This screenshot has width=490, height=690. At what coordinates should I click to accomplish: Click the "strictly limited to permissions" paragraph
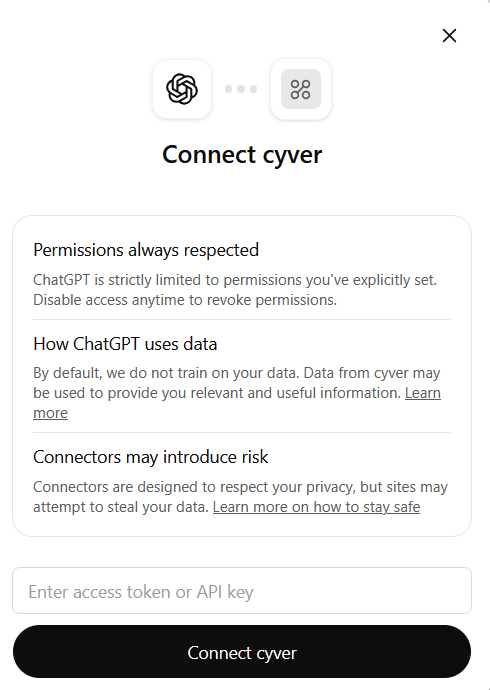click(235, 290)
